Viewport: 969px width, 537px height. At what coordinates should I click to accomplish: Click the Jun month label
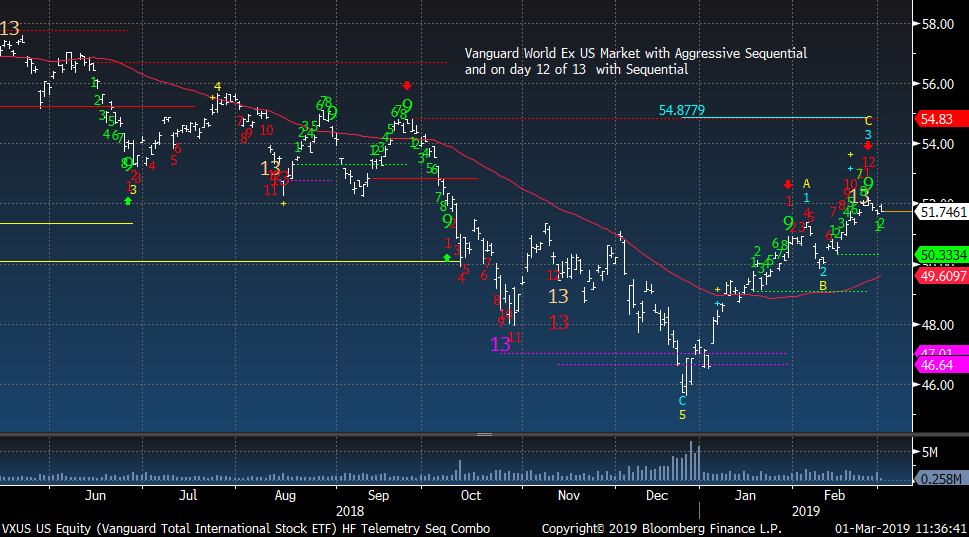coord(95,496)
